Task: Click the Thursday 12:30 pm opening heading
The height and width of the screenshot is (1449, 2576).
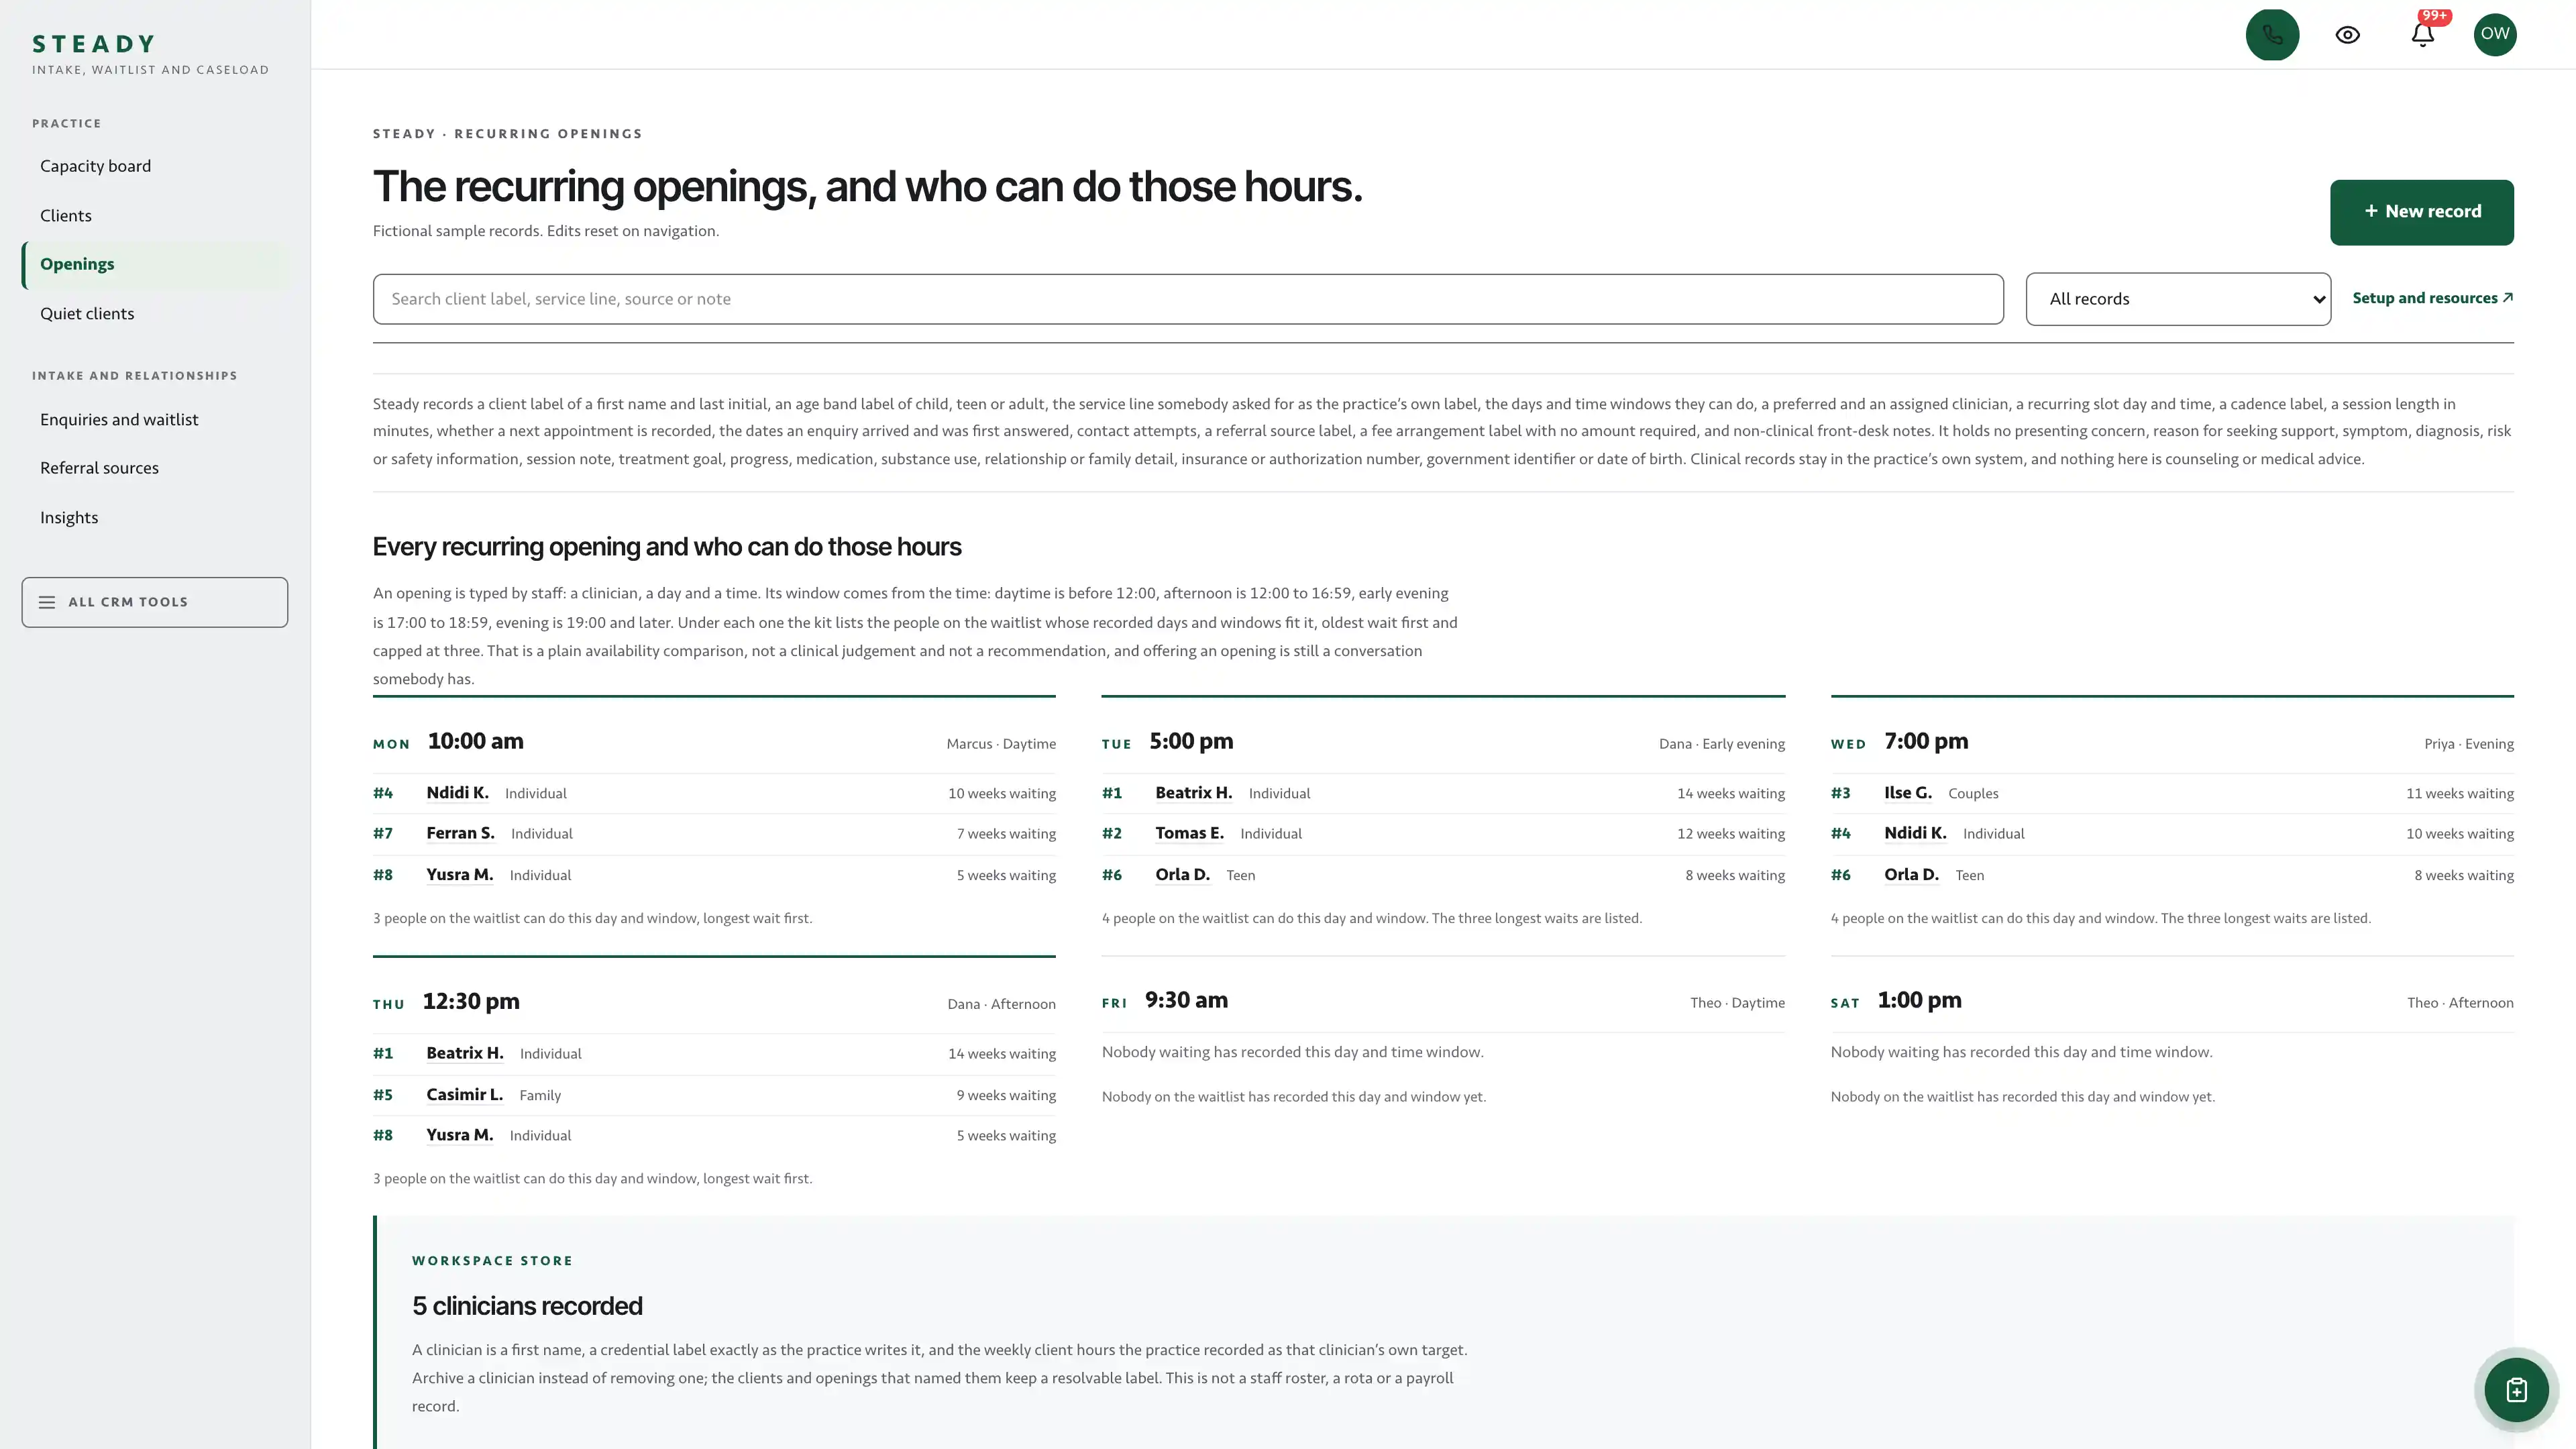Action: tap(471, 1002)
